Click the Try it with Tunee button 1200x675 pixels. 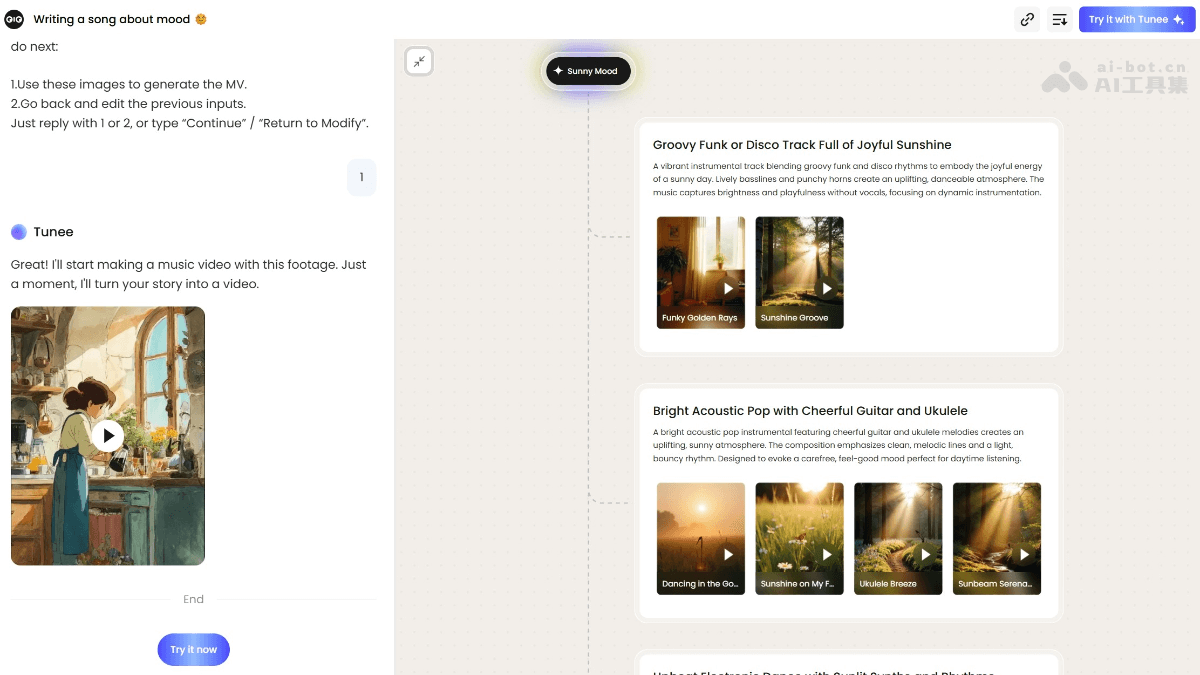coord(1136,19)
